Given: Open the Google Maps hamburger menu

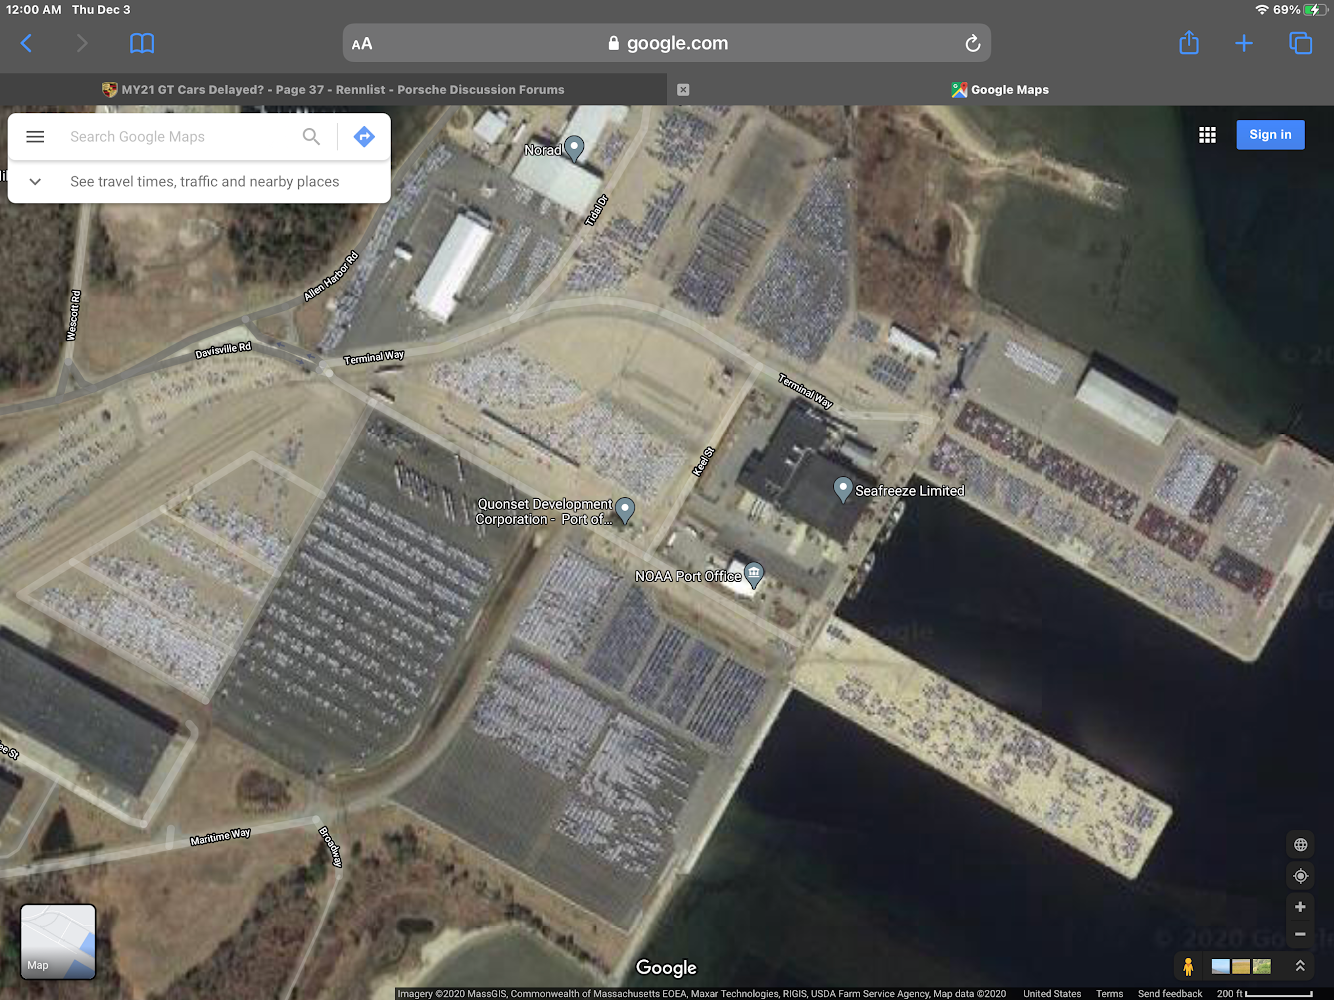Looking at the screenshot, I should 35,137.
